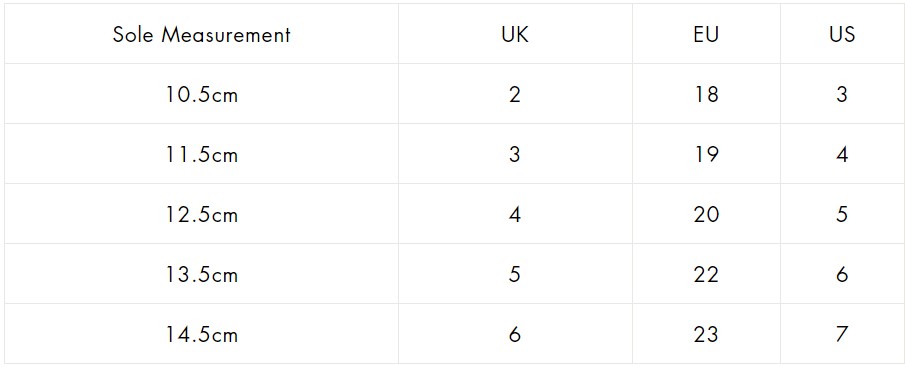Image resolution: width=905 pixels, height=367 pixels.
Task: Click the UK column header
Action: click(515, 35)
